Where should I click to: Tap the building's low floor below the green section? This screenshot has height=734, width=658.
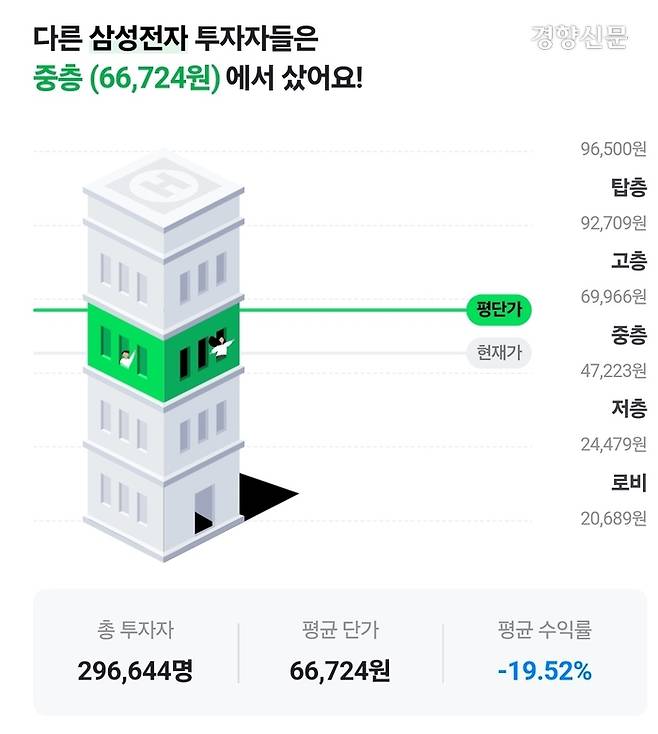(163, 418)
